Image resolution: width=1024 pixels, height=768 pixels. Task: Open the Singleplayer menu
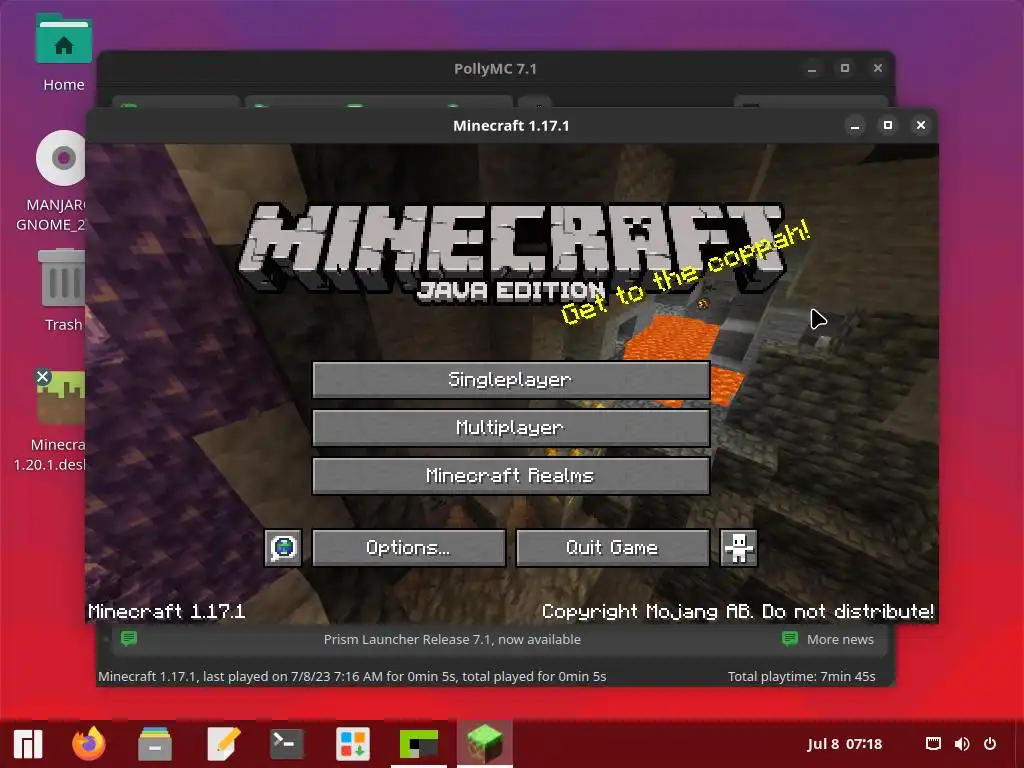click(x=511, y=379)
